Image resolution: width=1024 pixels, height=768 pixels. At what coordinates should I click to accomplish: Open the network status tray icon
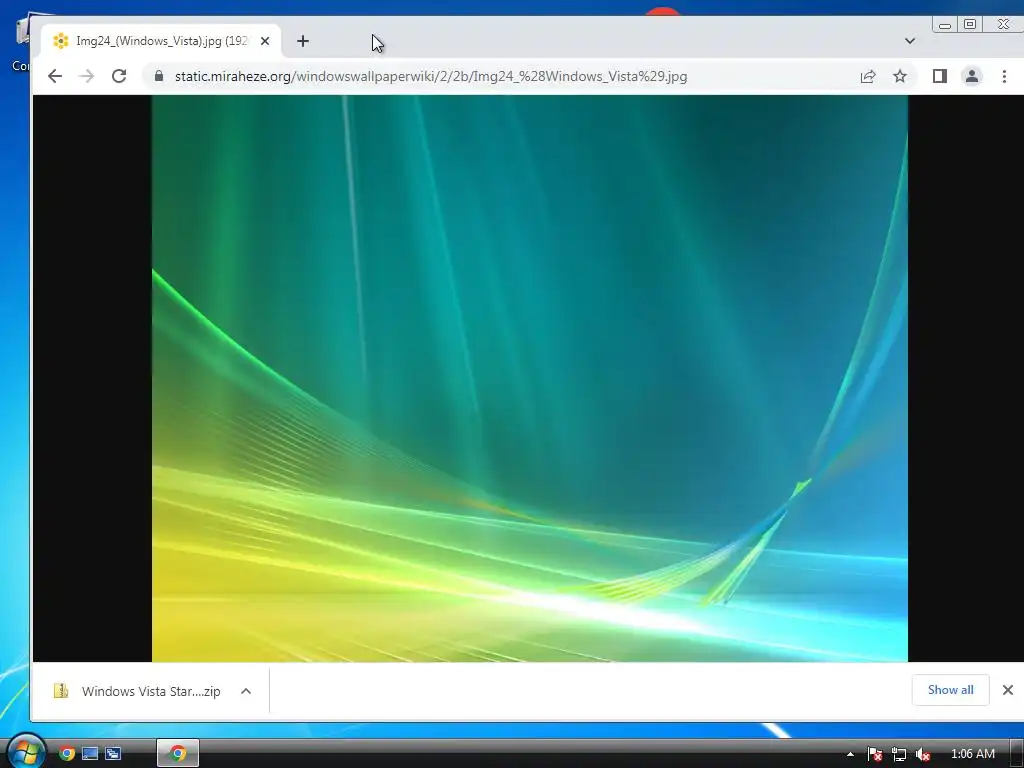tap(899, 754)
